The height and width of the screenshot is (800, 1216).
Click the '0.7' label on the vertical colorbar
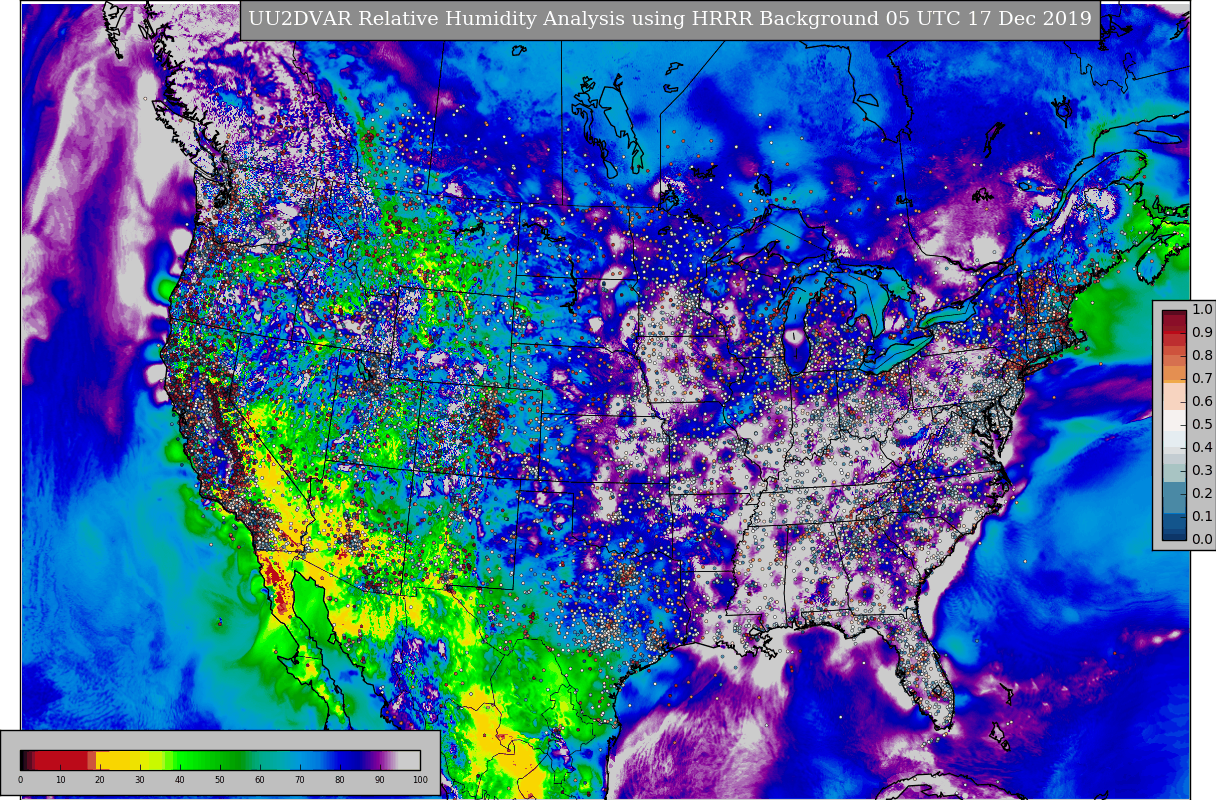(1202, 378)
